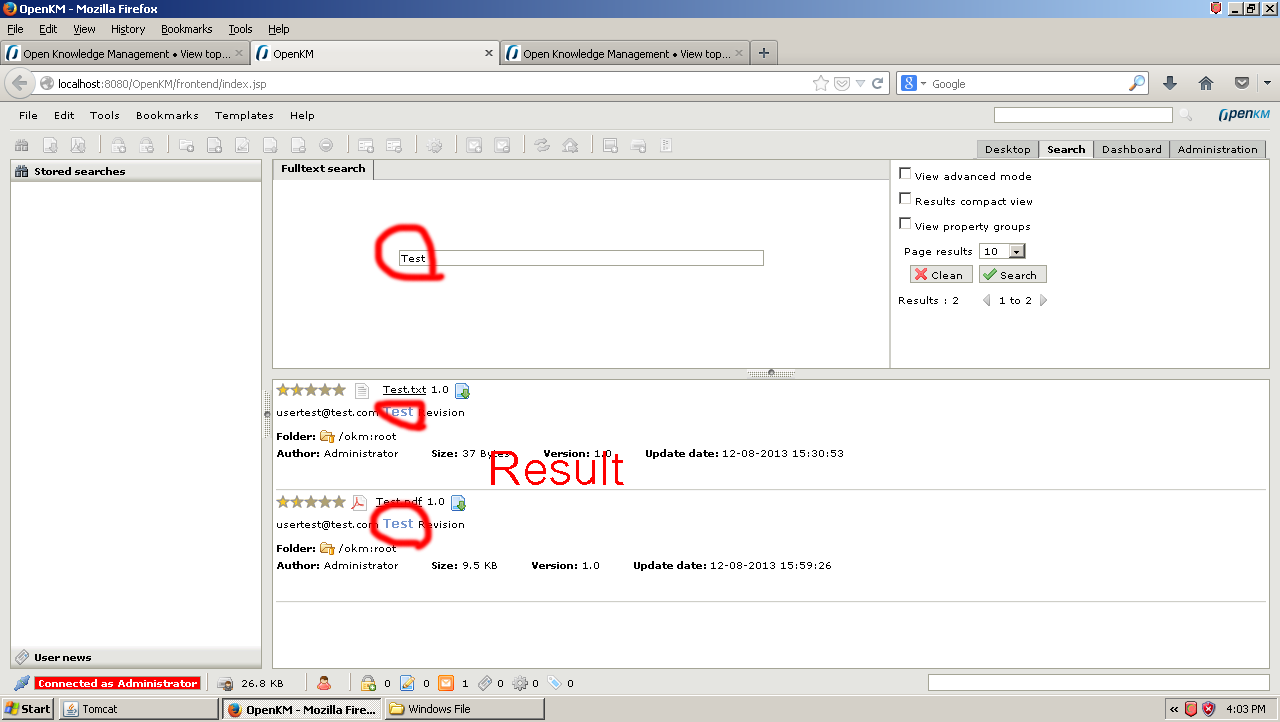Click the user avatar icon in status bar
This screenshot has height=722, width=1280.
tap(324, 684)
